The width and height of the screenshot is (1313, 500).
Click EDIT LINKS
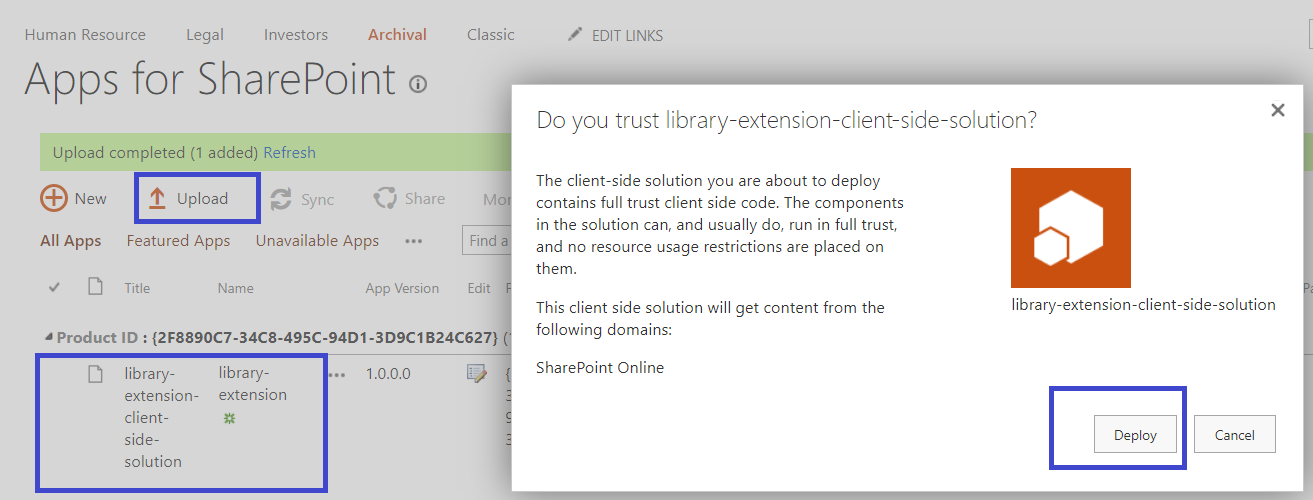point(627,36)
